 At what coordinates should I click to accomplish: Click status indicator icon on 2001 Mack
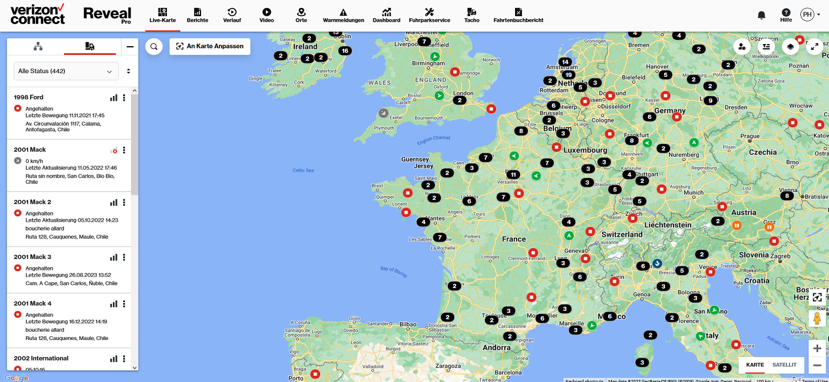tap(114, 151)
